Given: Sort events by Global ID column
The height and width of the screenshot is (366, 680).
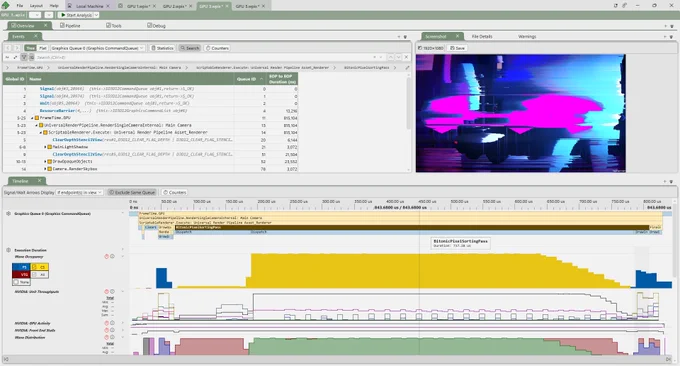Looking at the screenshot, I should click(14, 79).
